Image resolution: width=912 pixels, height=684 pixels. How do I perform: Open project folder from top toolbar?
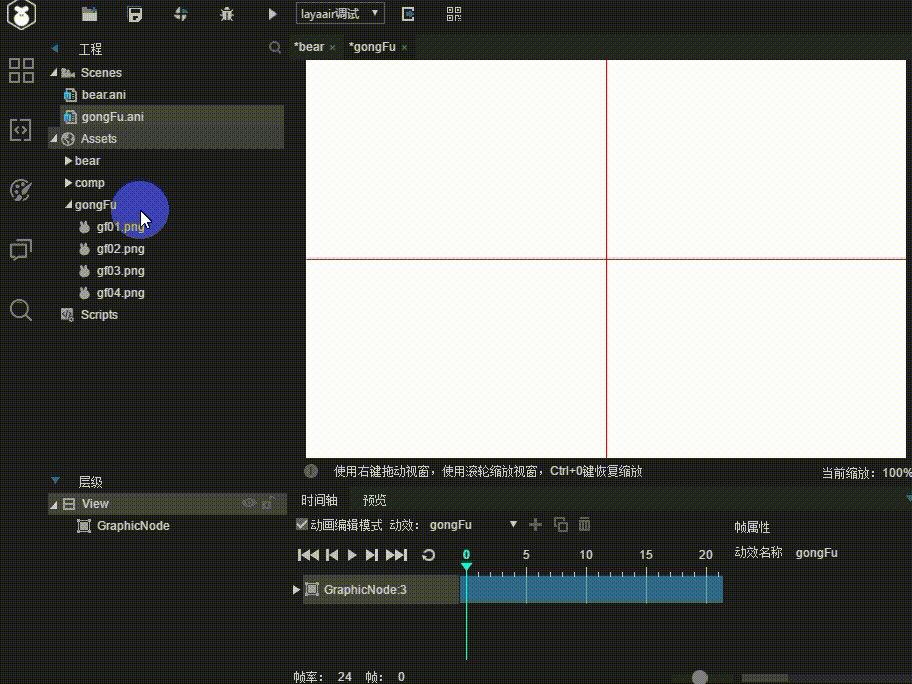[x=89, y=14]
